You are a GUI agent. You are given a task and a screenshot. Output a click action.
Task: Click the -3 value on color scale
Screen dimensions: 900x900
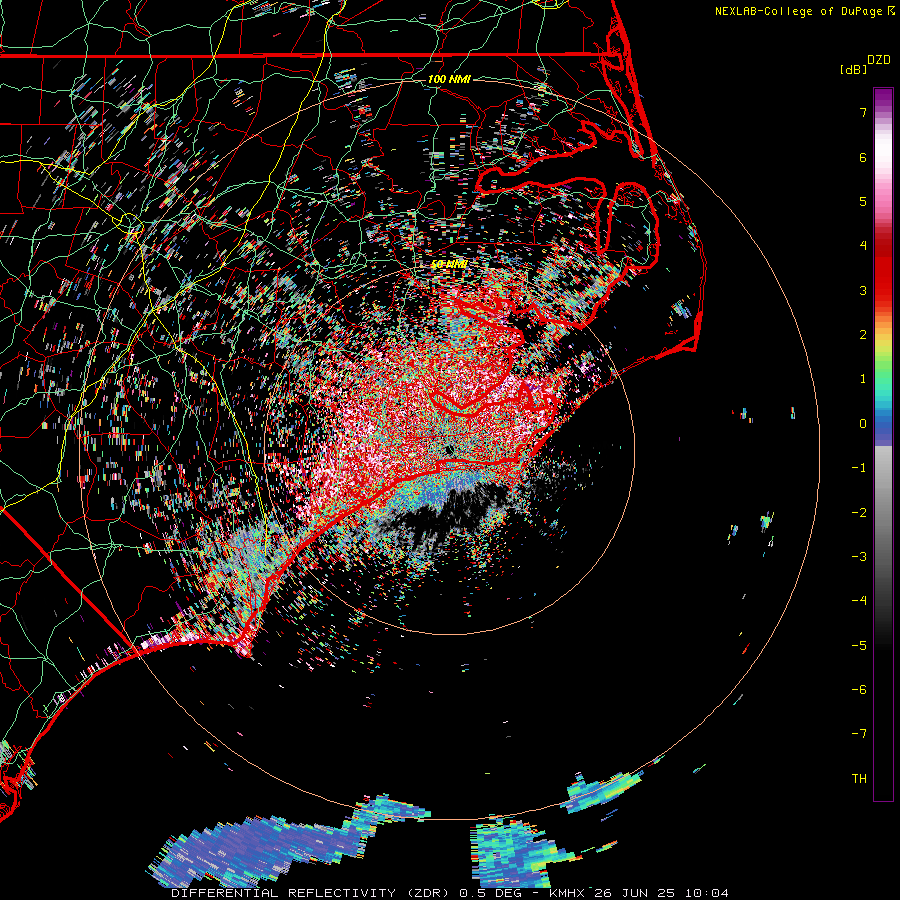859,557
